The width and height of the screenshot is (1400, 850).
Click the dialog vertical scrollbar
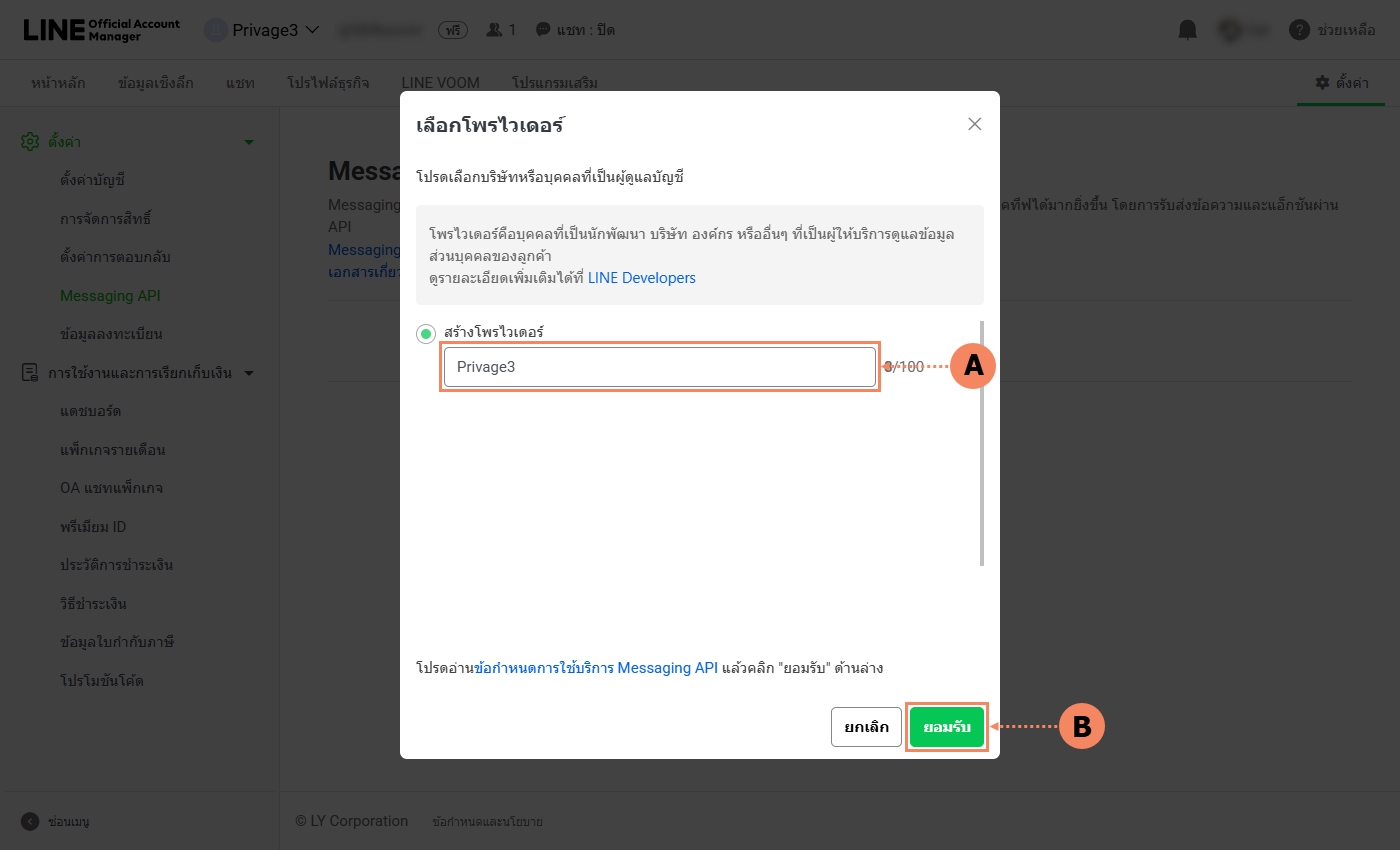click(982, 443)
